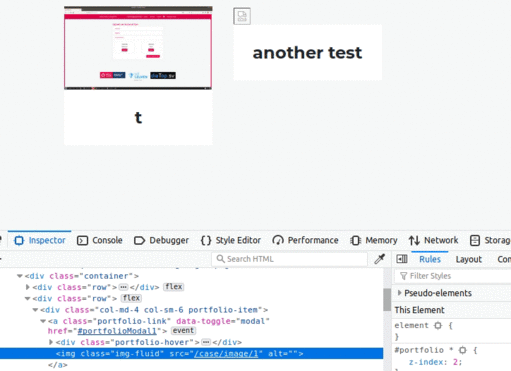This screenshot has height=371, width=511.
Task: Click the Network arrows icon
Action: (x=414, y=240)
